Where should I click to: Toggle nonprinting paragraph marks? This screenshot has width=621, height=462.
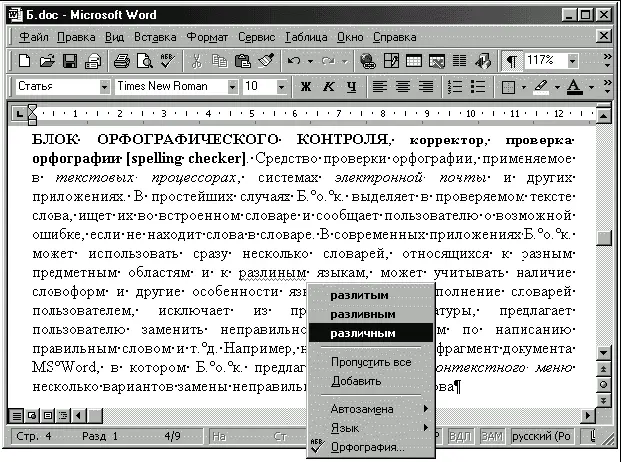[x=511, y=61]
